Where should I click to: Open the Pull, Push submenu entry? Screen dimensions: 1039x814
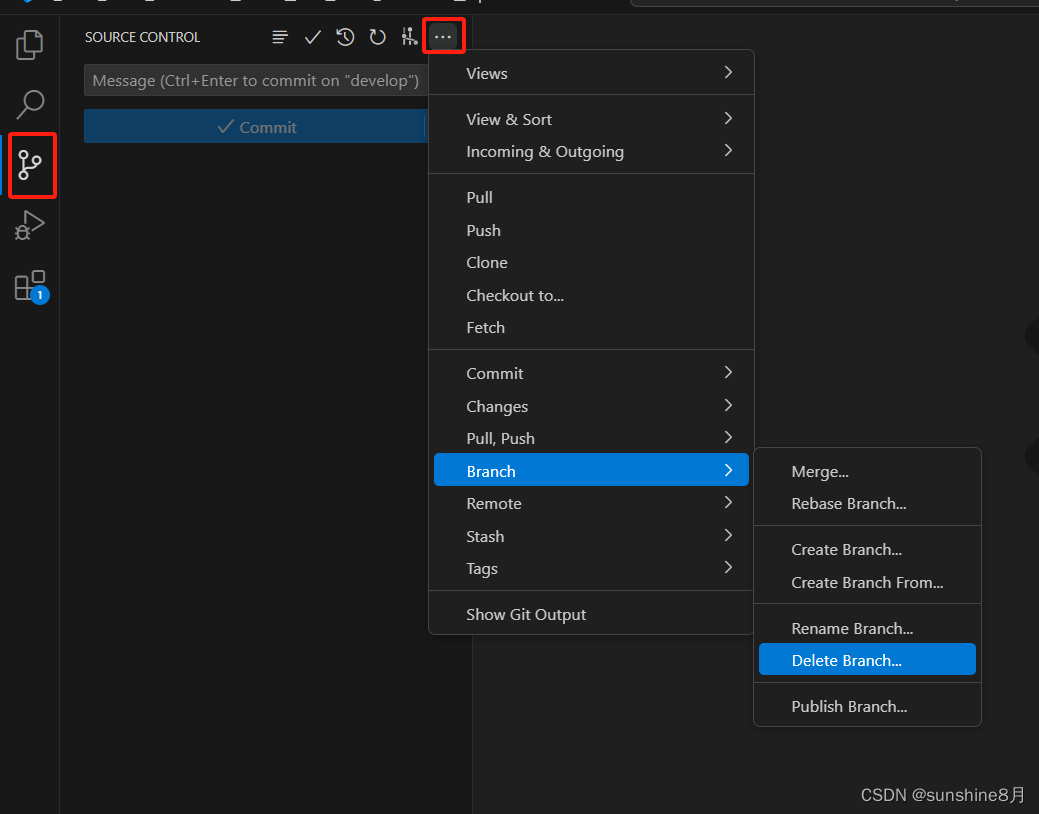(591, 438)
